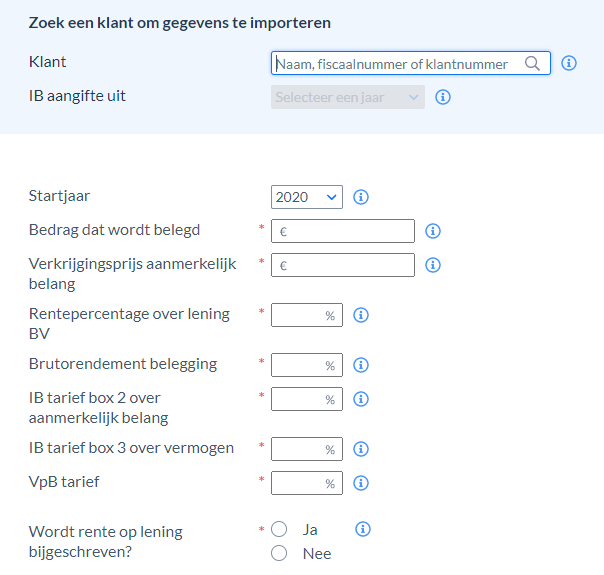Screen dimensions: 604x575
Task: Open the Startjaar info tooltip icon
Action: (361, 197)
